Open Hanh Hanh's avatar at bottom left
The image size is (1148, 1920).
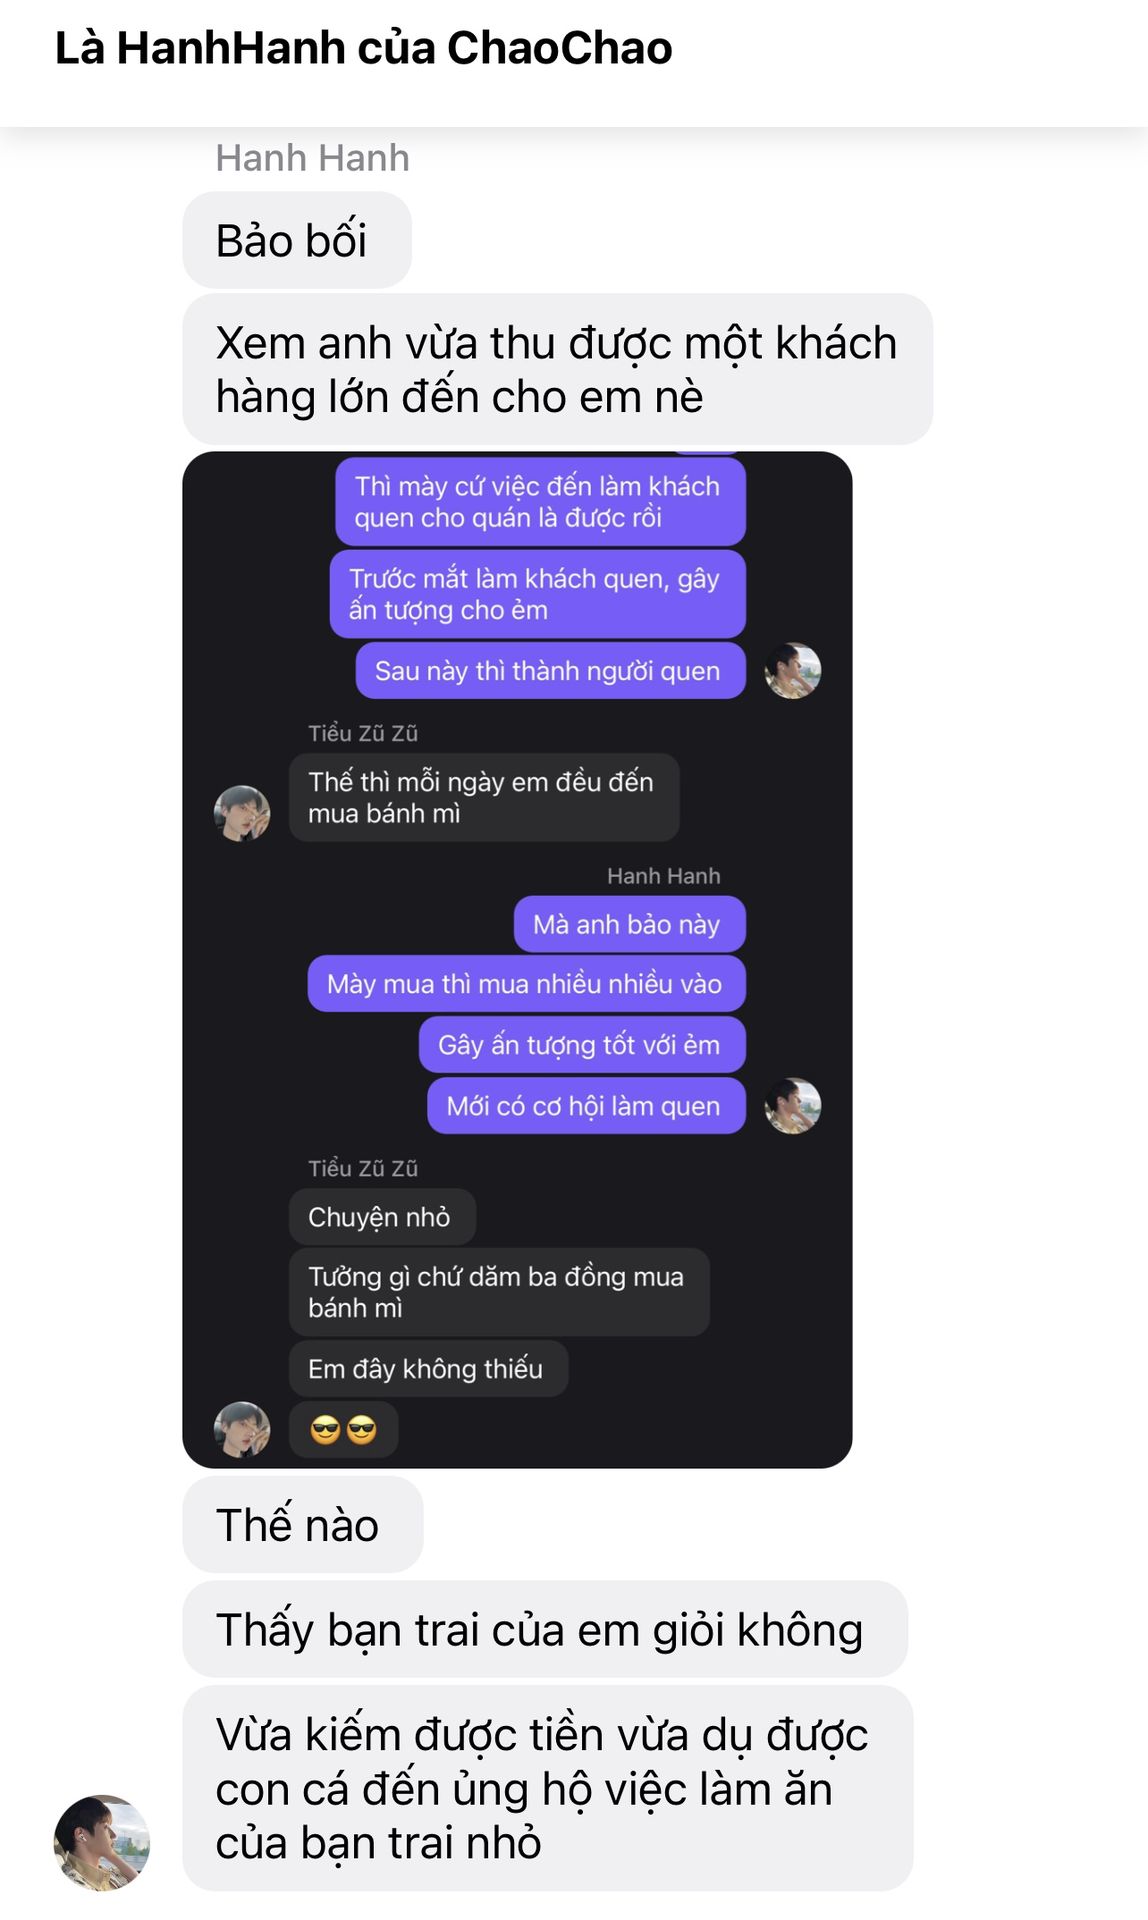pyautogui.click(x=102, y=1842)
